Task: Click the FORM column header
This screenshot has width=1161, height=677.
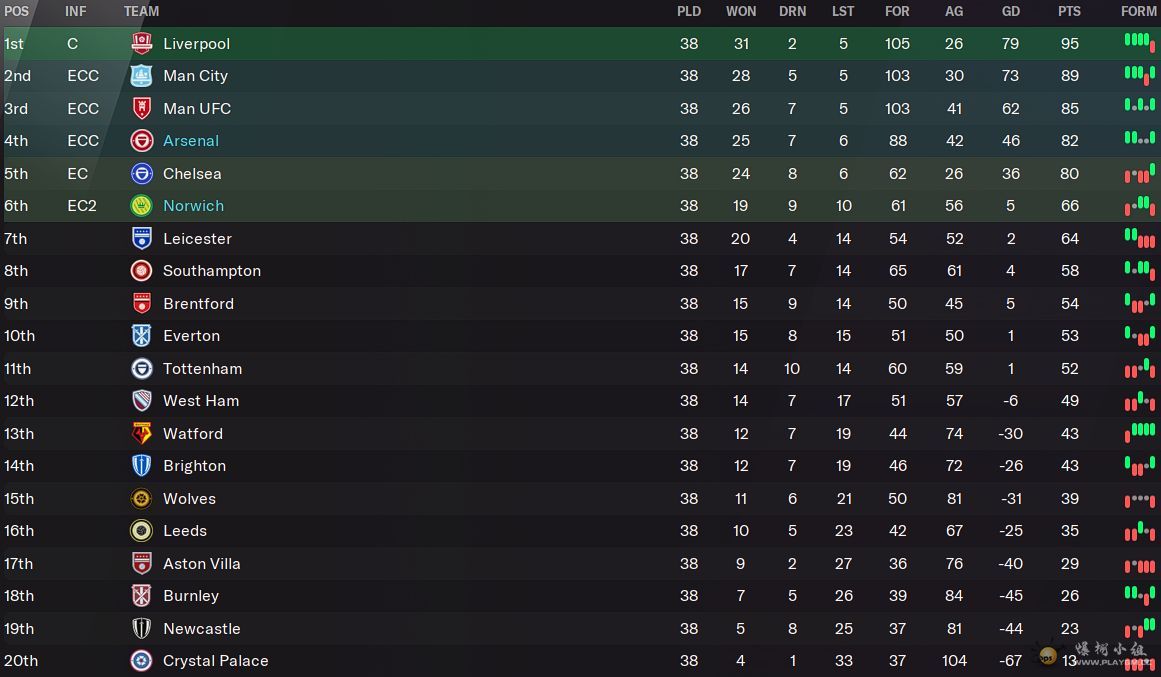Action: coord(1138,12)
